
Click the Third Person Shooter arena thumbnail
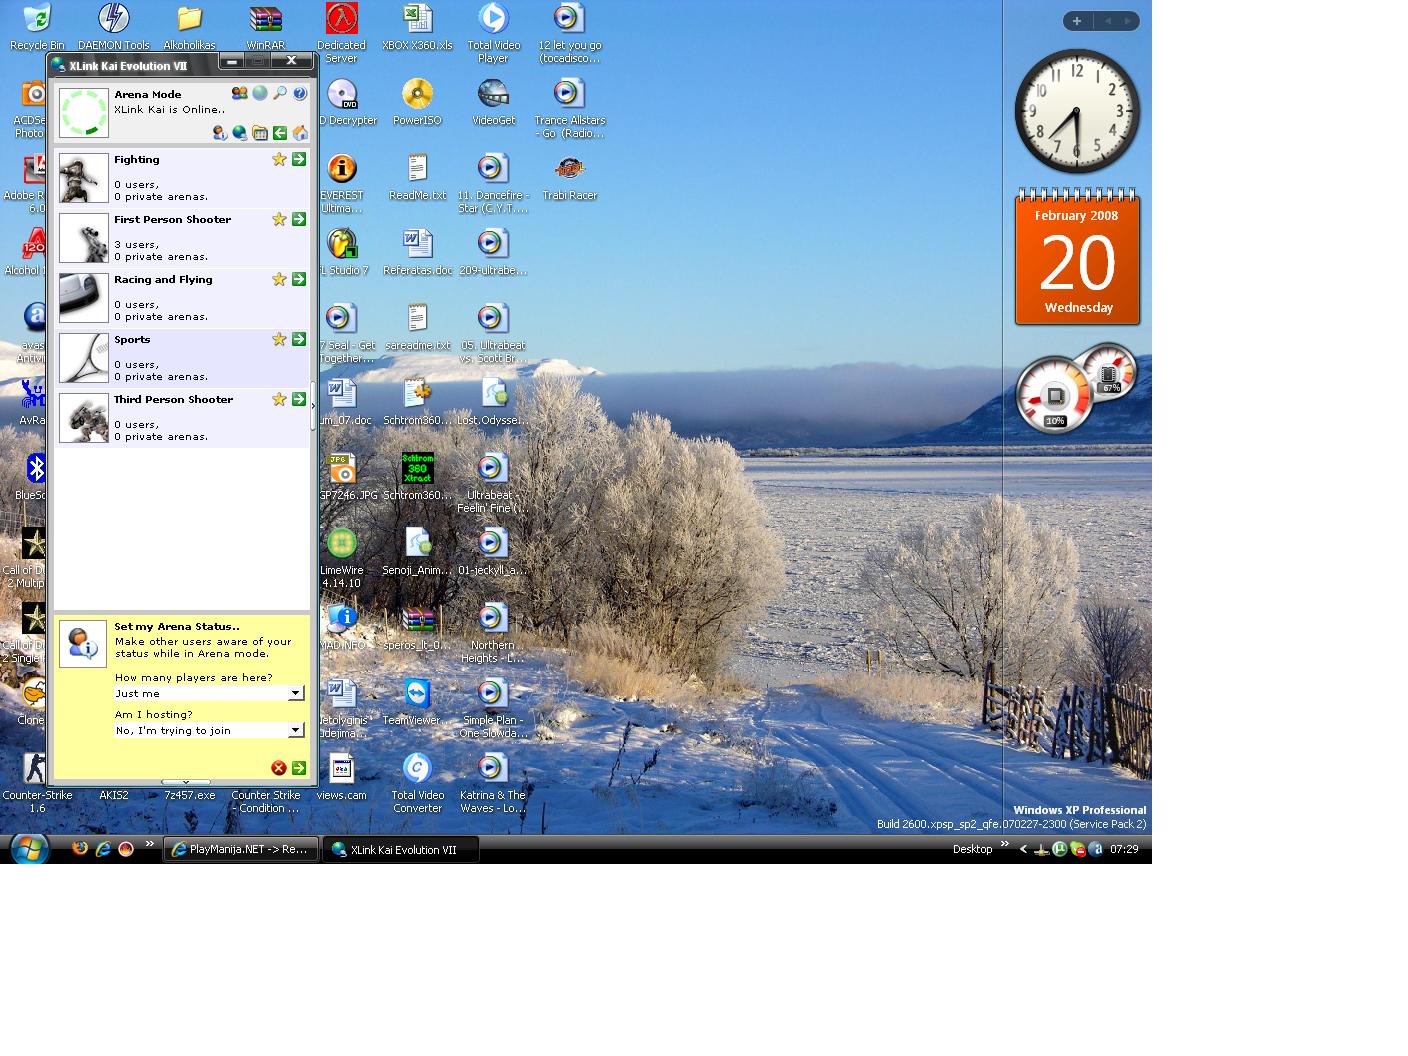[84, 418]
